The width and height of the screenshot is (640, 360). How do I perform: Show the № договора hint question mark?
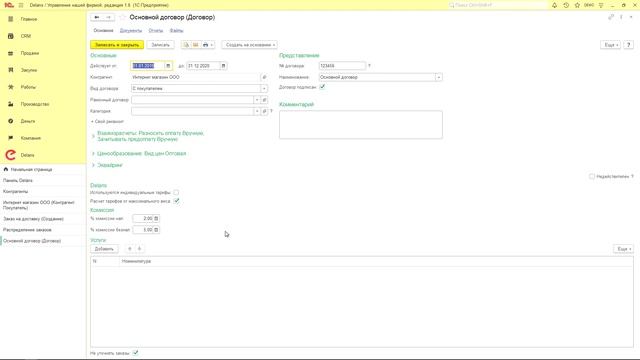click(369, 66)
